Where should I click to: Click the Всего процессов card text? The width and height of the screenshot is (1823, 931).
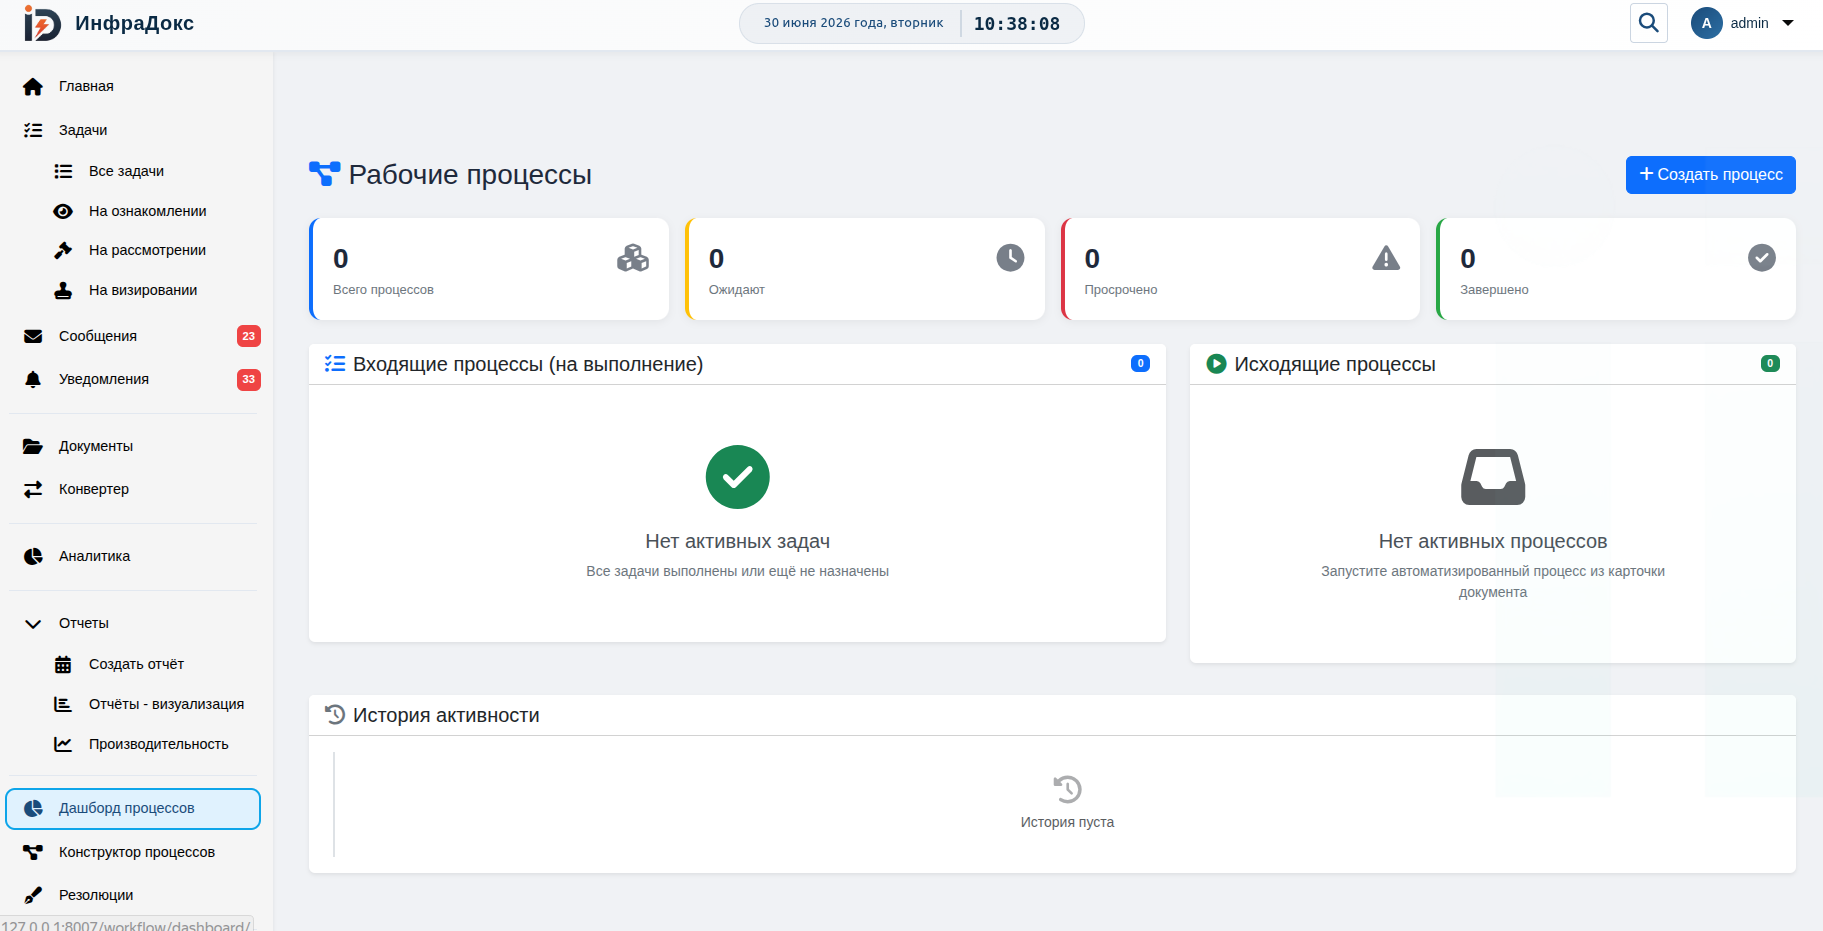(383, 290)
